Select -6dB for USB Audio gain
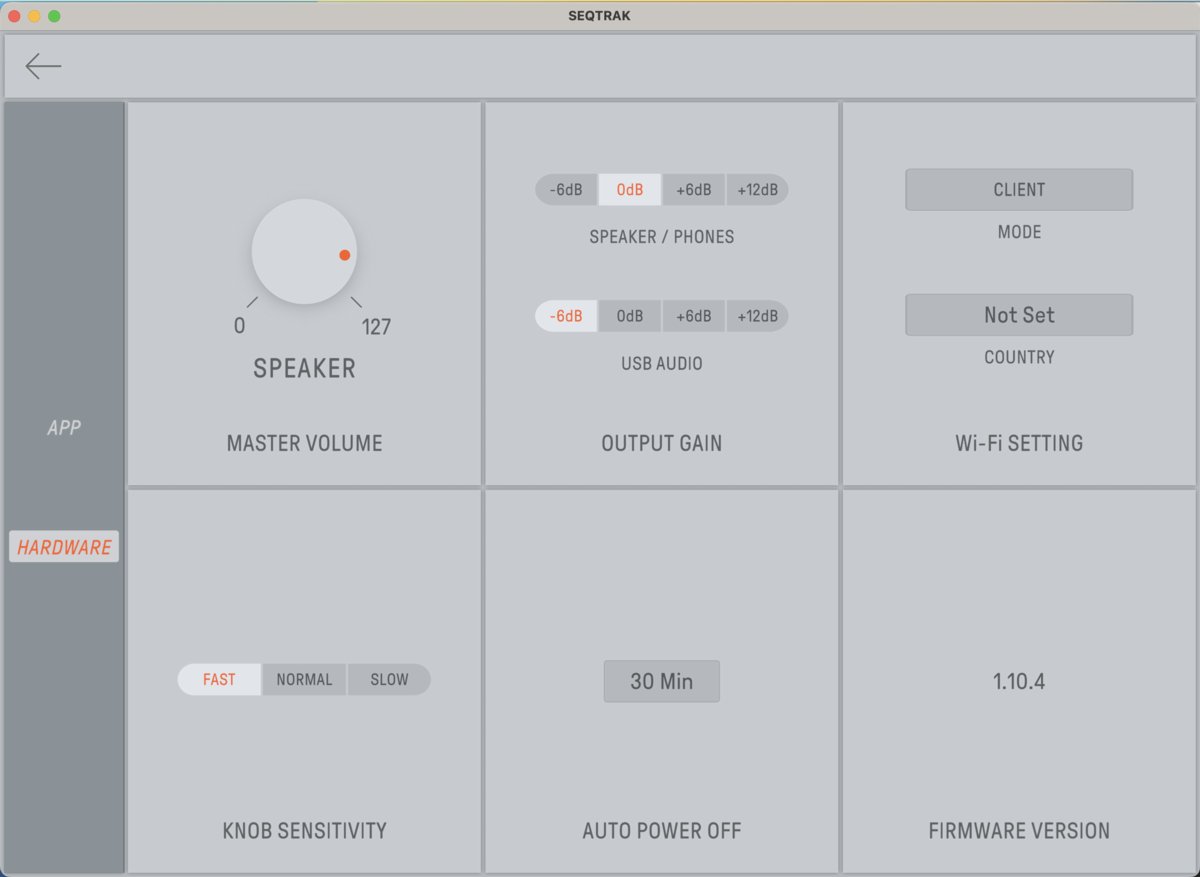This screenshot has width=1200, height=877. 566,316
